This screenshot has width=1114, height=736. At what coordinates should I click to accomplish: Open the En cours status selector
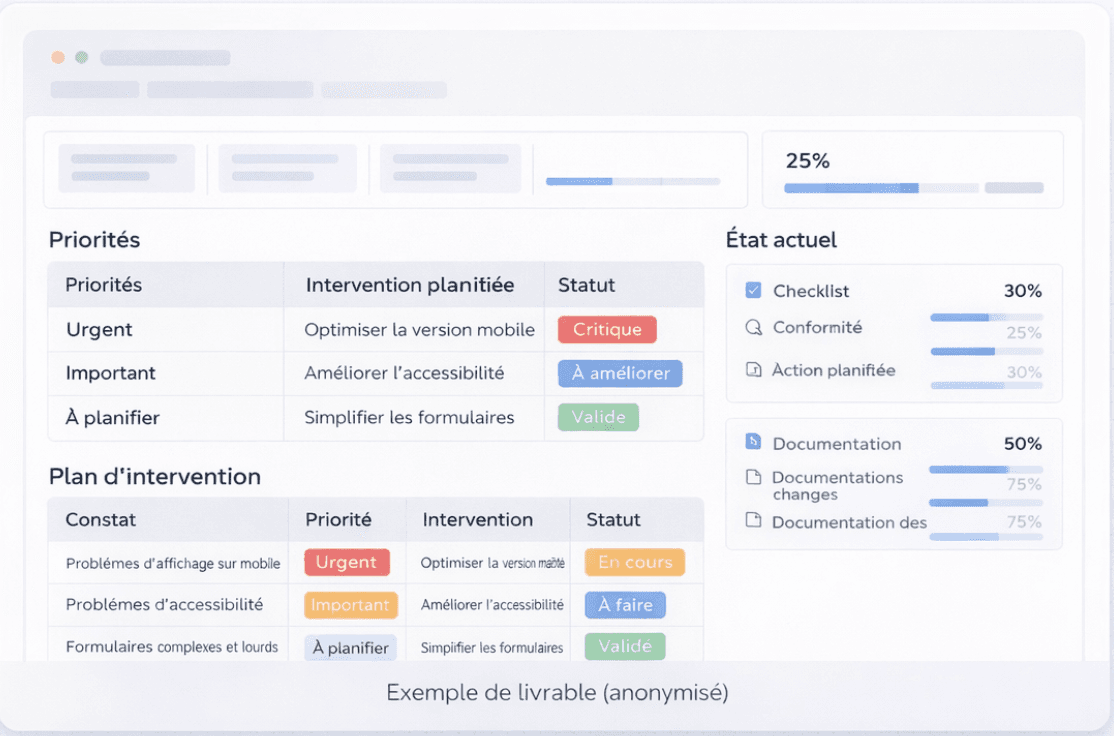point(635,562)
